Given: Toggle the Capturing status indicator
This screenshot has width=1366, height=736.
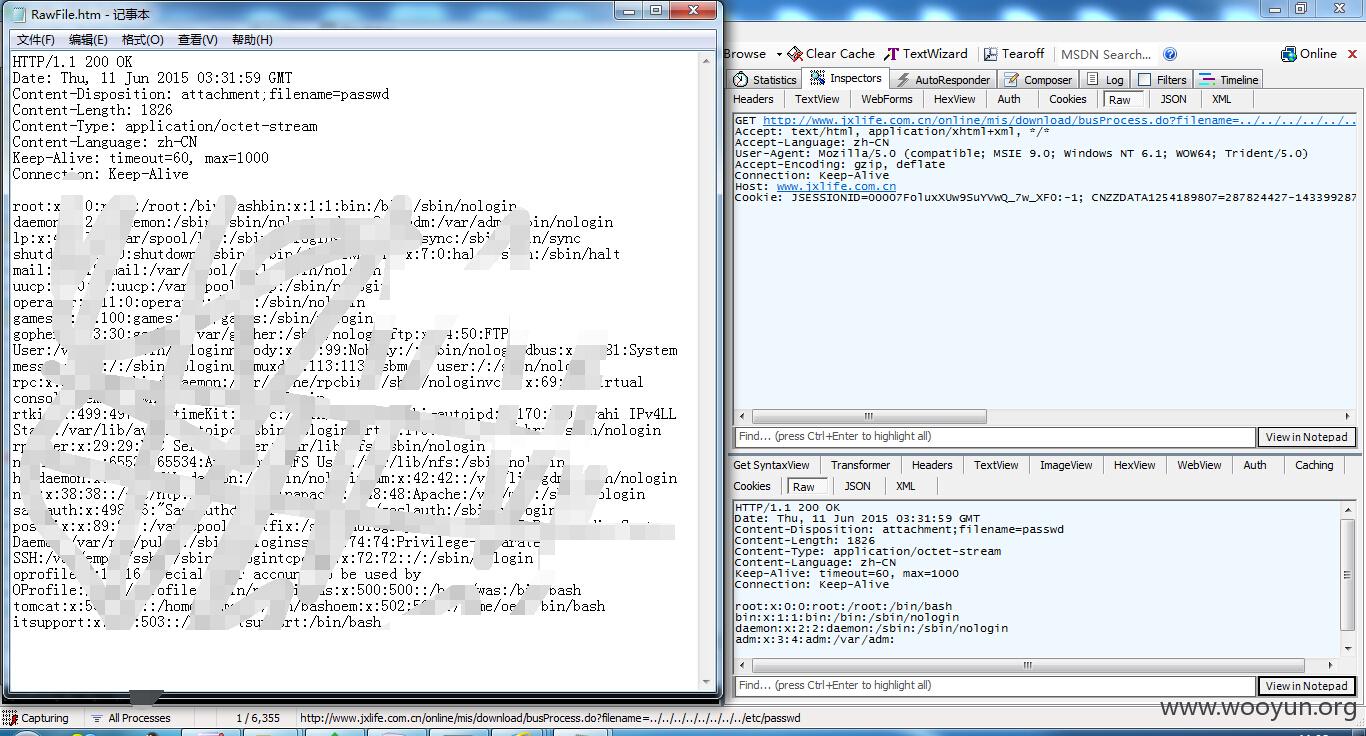Looking at the screenshot, I should point(36,718).
